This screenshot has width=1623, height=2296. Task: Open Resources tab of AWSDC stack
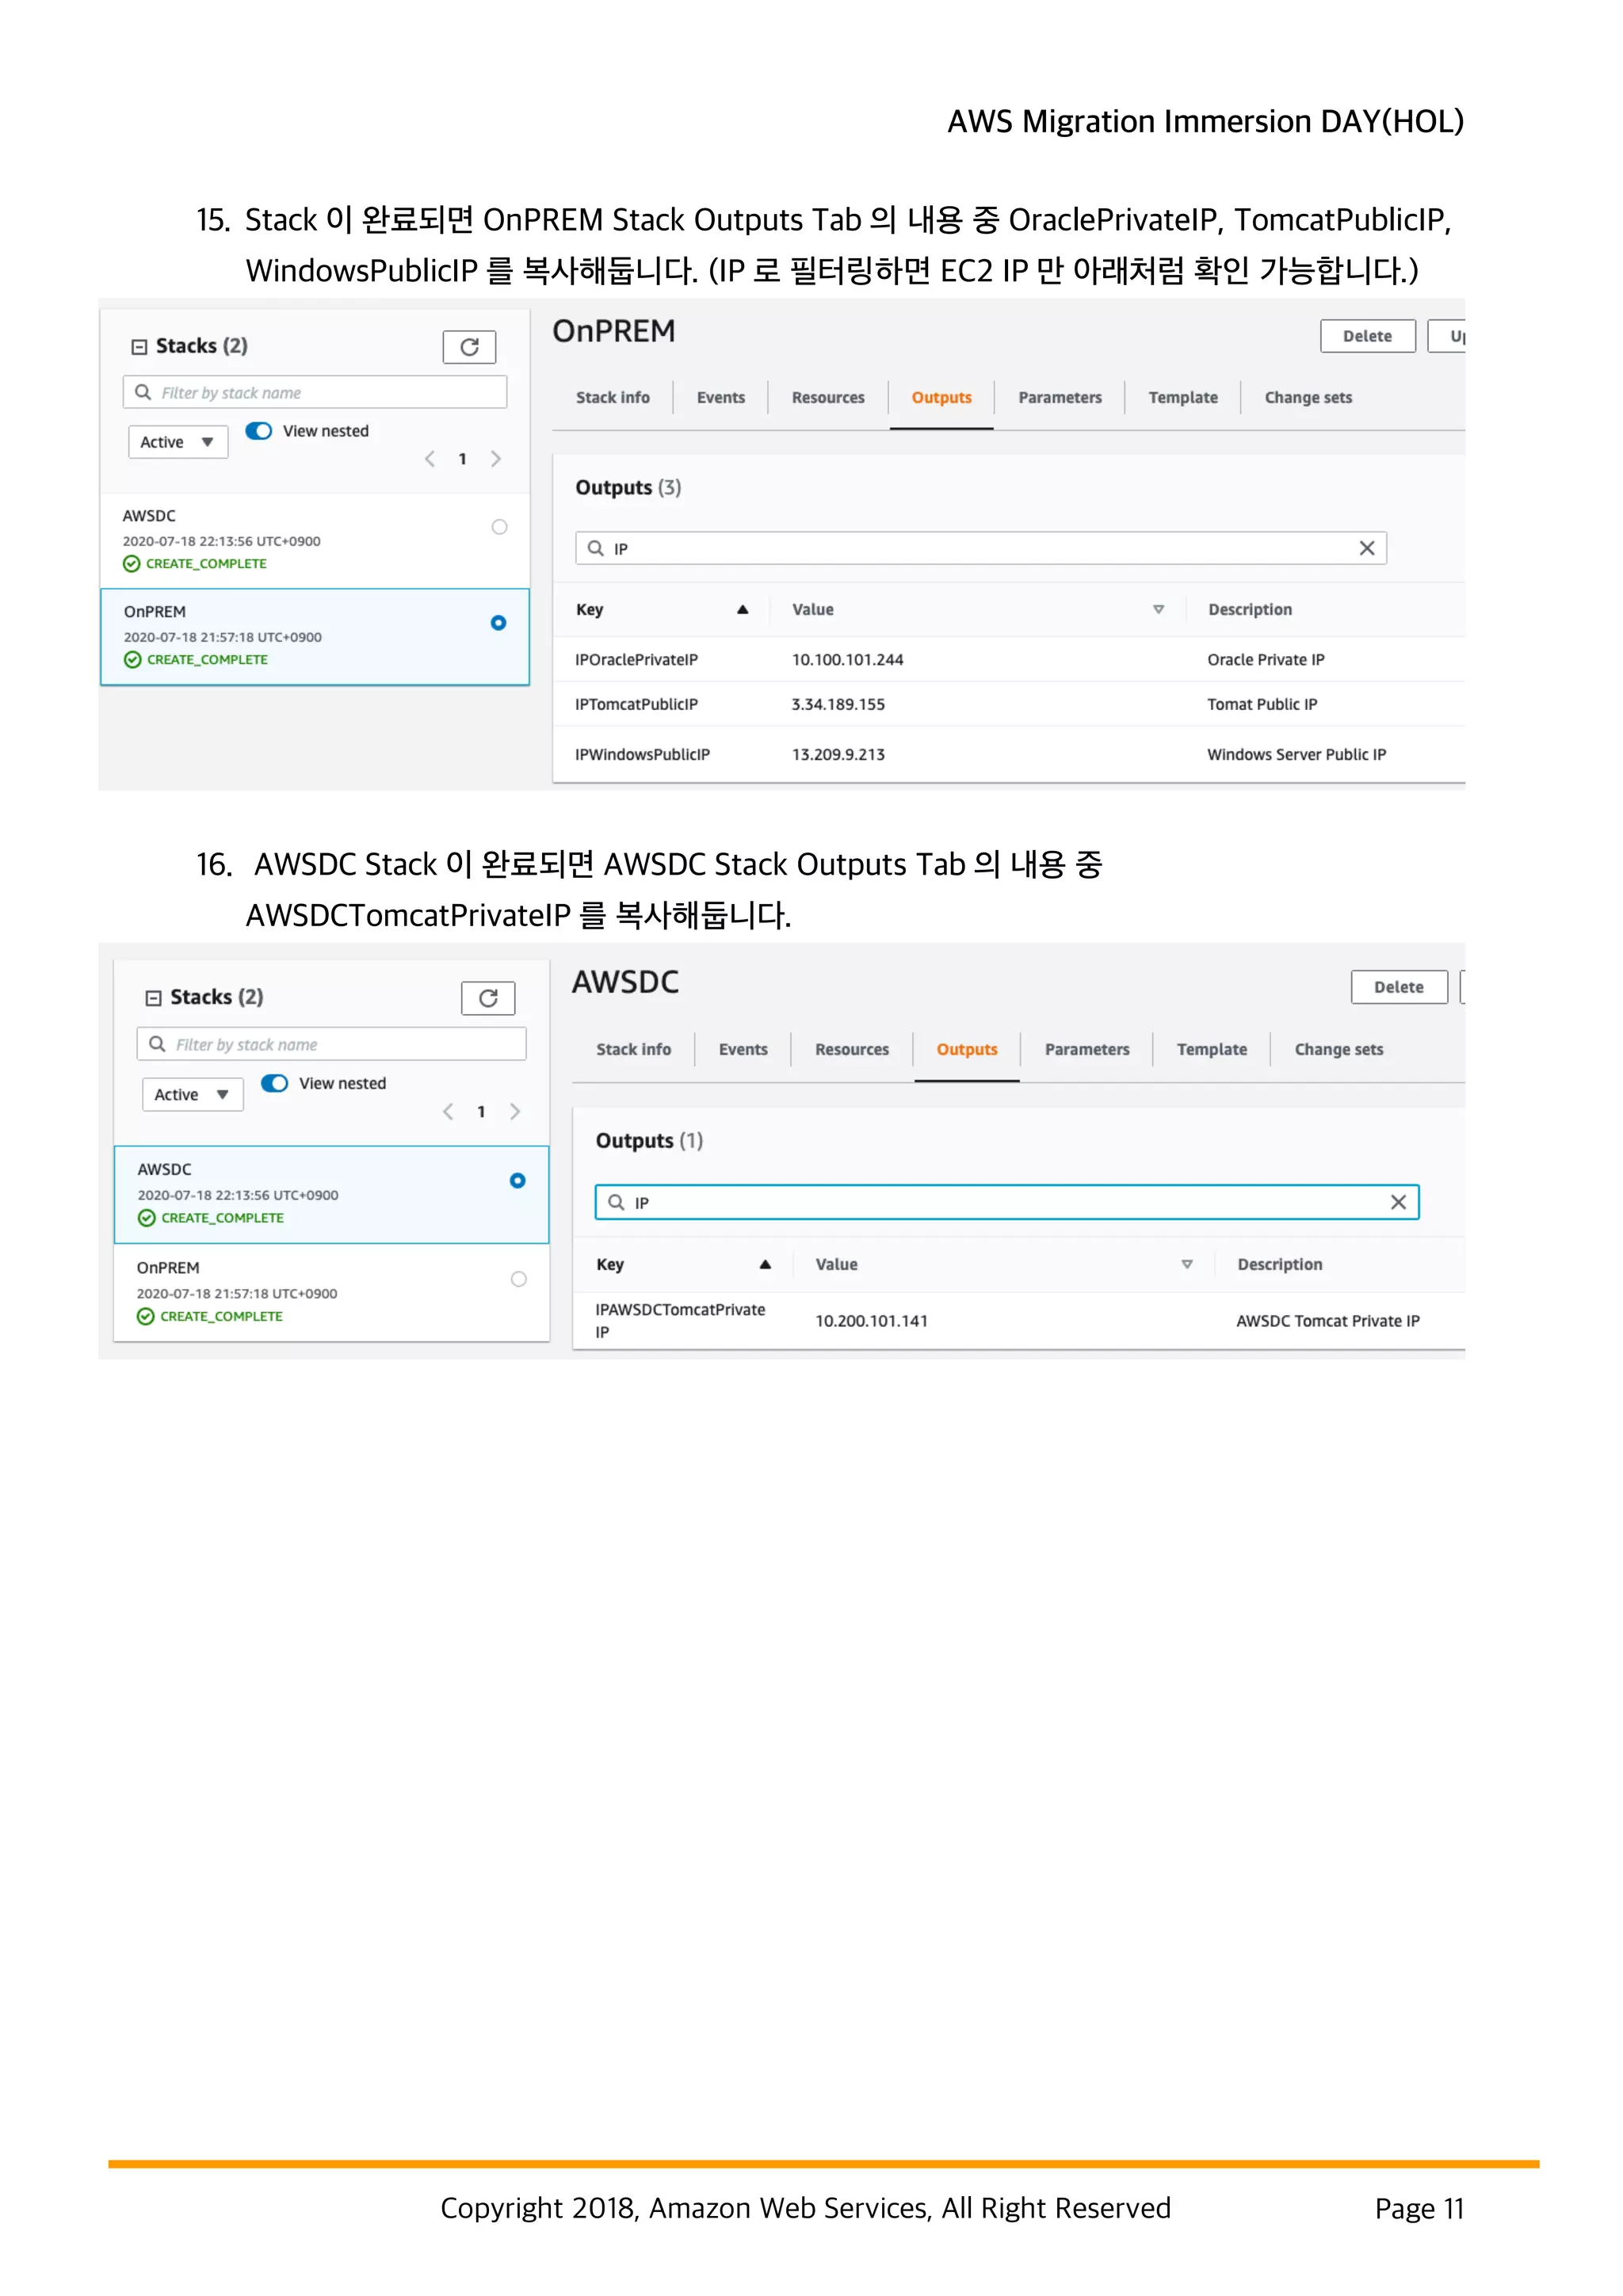click(851, 1050)
